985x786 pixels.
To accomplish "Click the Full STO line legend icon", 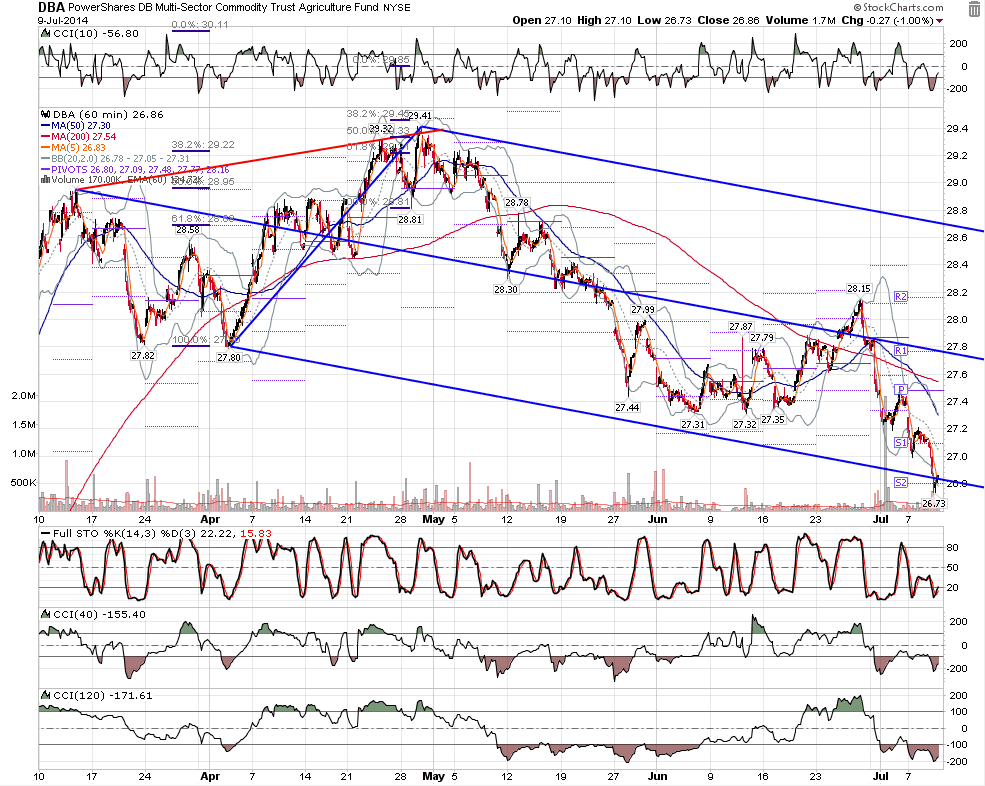I will click(x=45, y=533).
